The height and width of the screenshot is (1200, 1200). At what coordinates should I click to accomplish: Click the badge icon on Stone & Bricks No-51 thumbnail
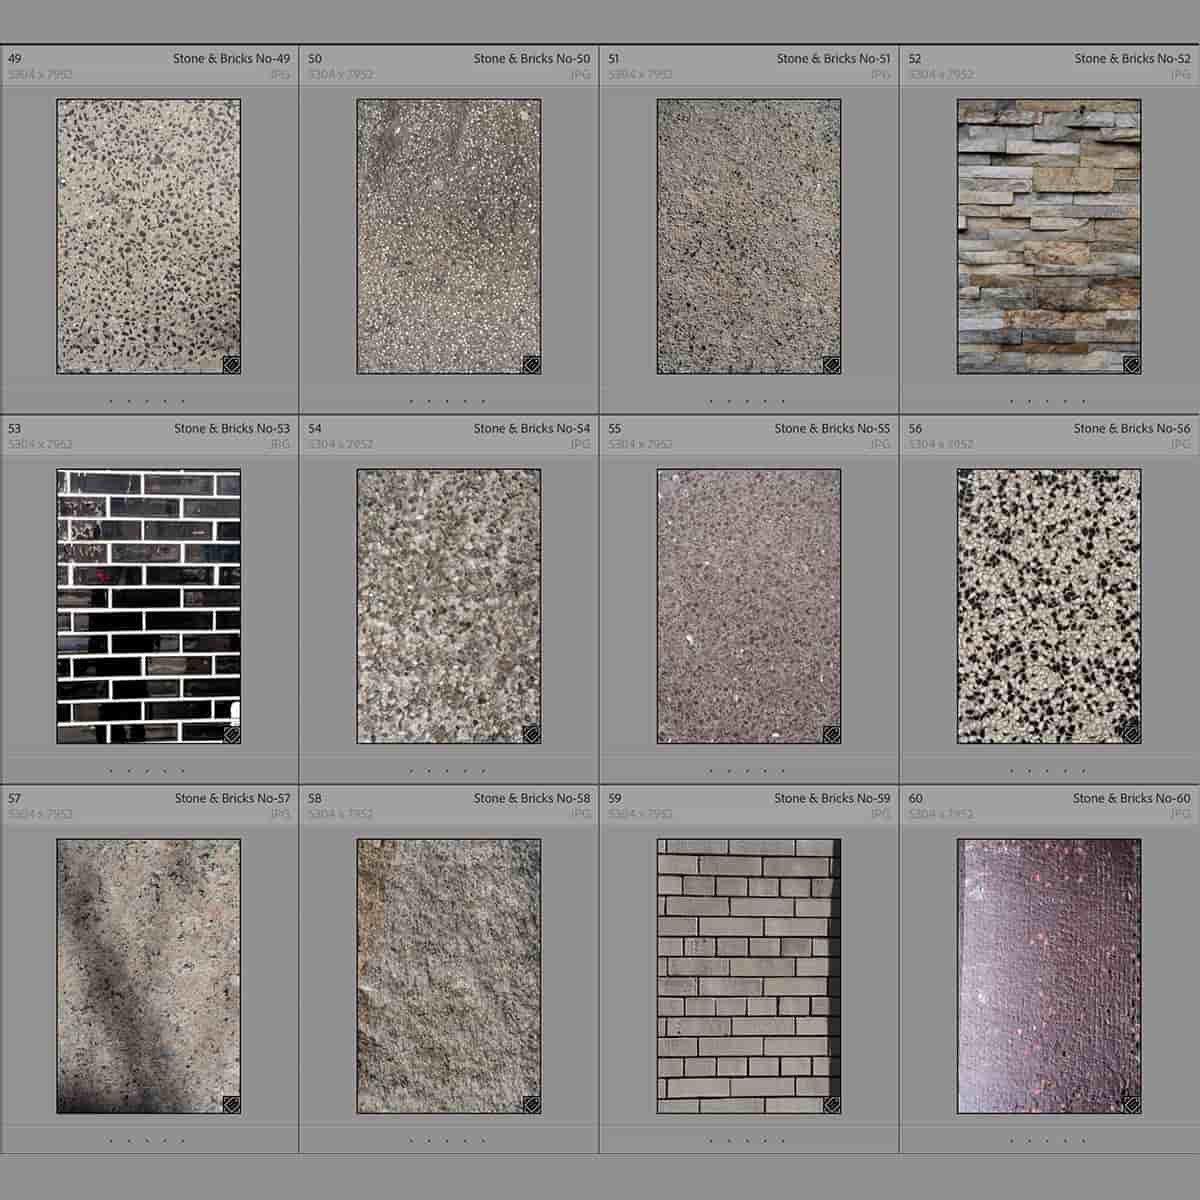(x=832, y=364)
